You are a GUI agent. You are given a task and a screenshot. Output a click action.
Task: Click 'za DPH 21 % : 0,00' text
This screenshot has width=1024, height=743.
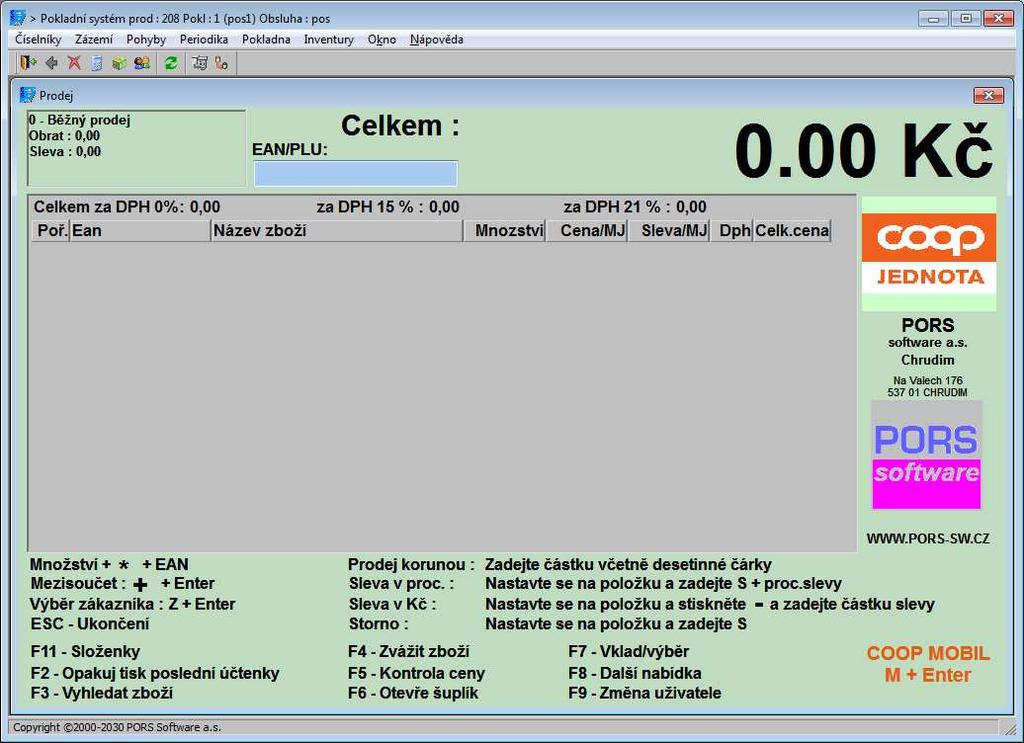coord(635,207)
